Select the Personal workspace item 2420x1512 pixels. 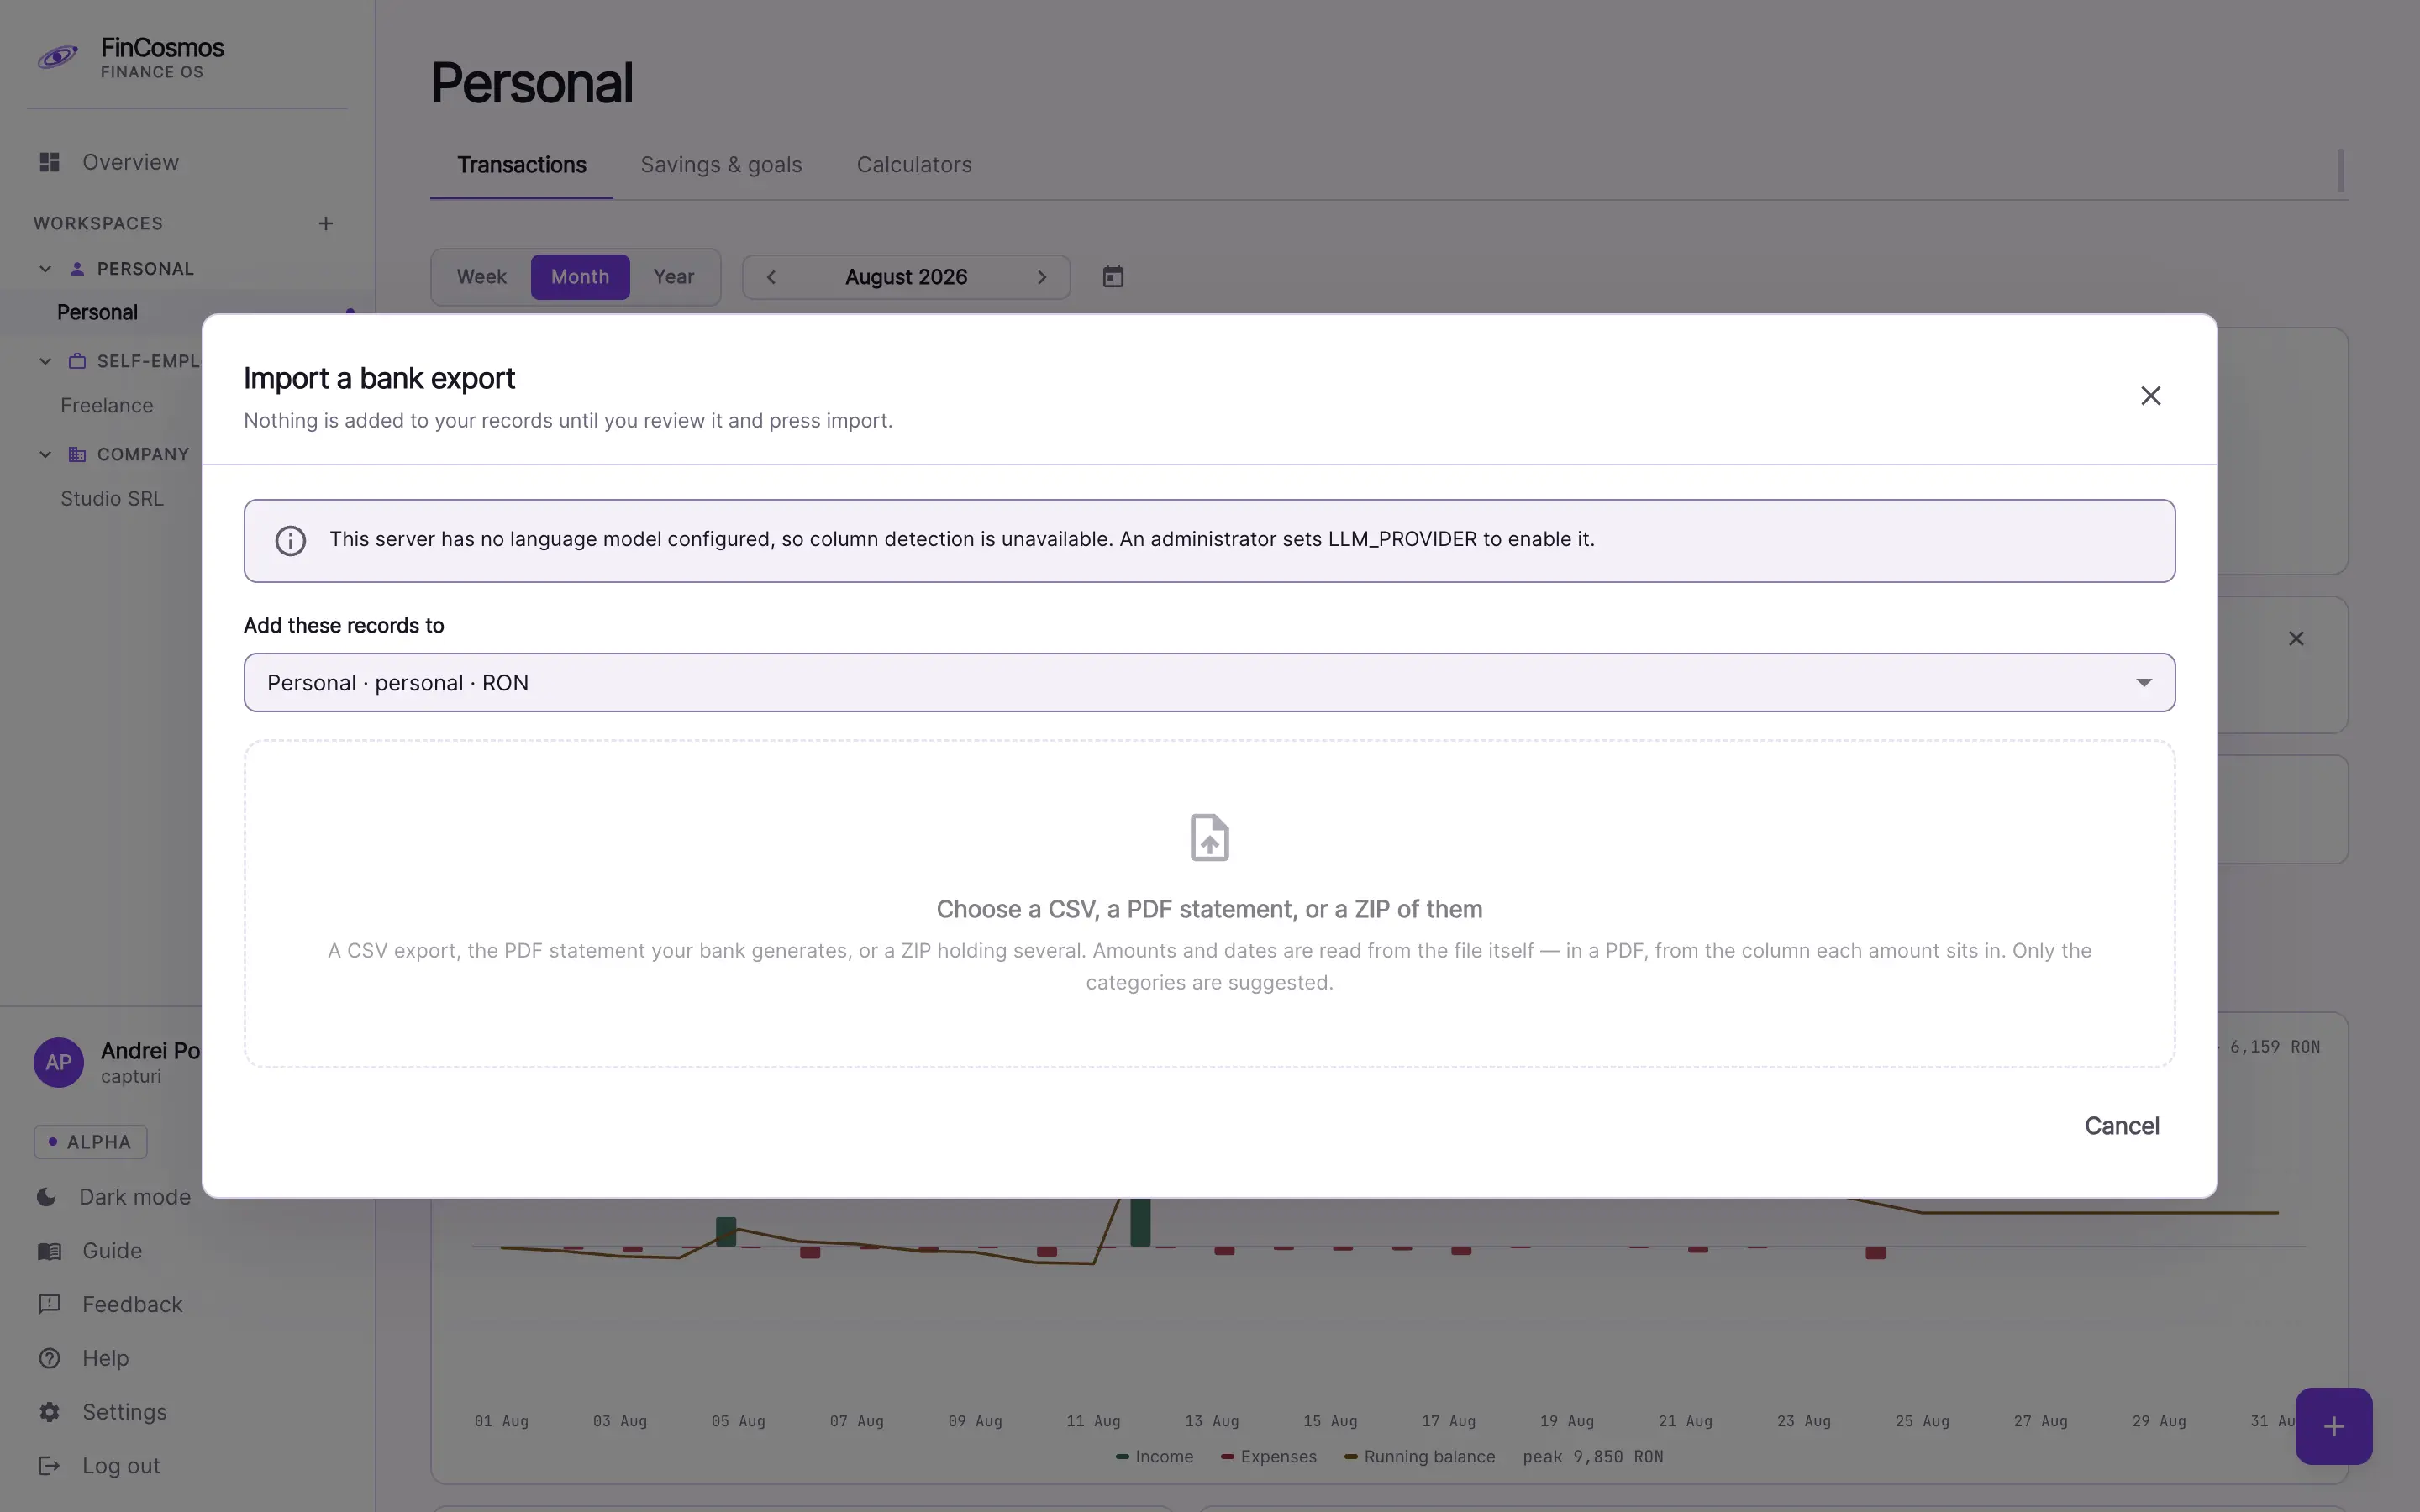click(97, 312)
